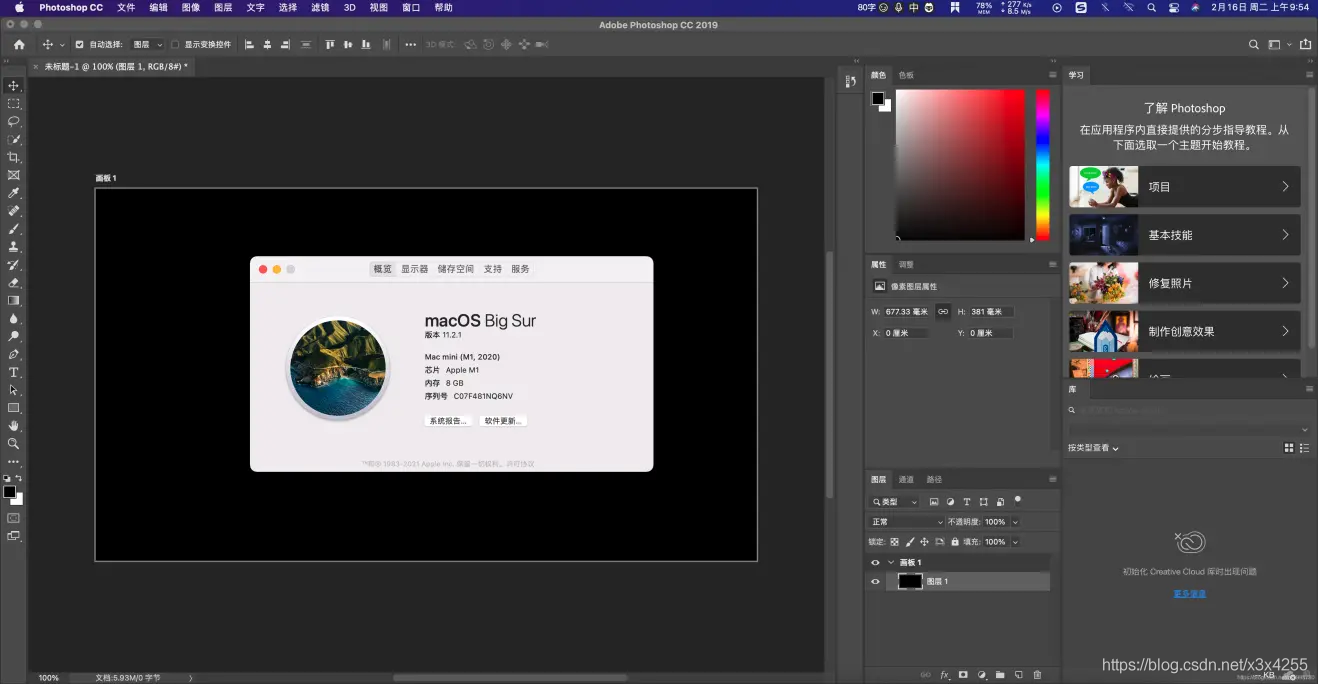This screenshot has width=1318, height=684.
Task: Switch to the 路径 tab
Action: point(934,479)
